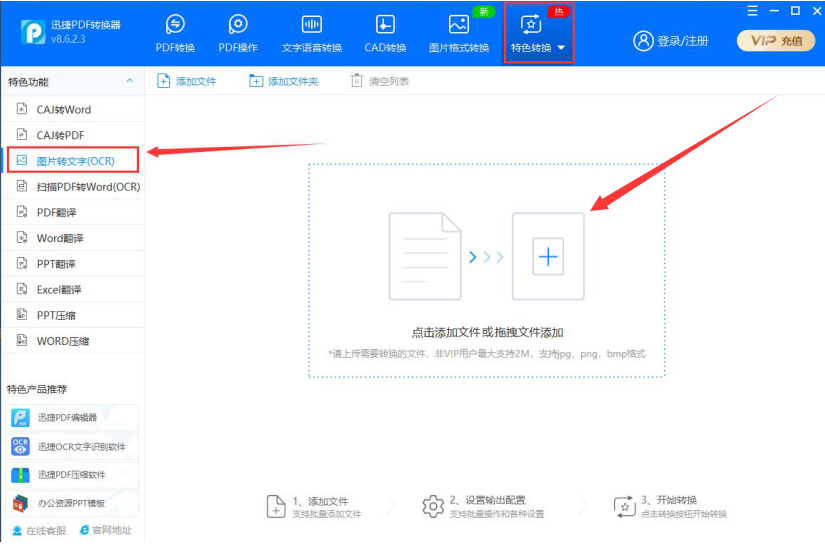Click the PPT压缩 document icon

coord(22,314)
